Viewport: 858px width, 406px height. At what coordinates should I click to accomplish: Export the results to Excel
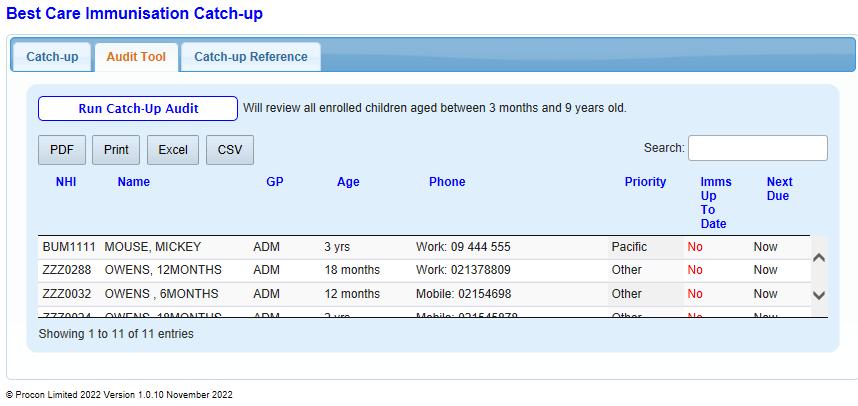(x=173, y=150)
